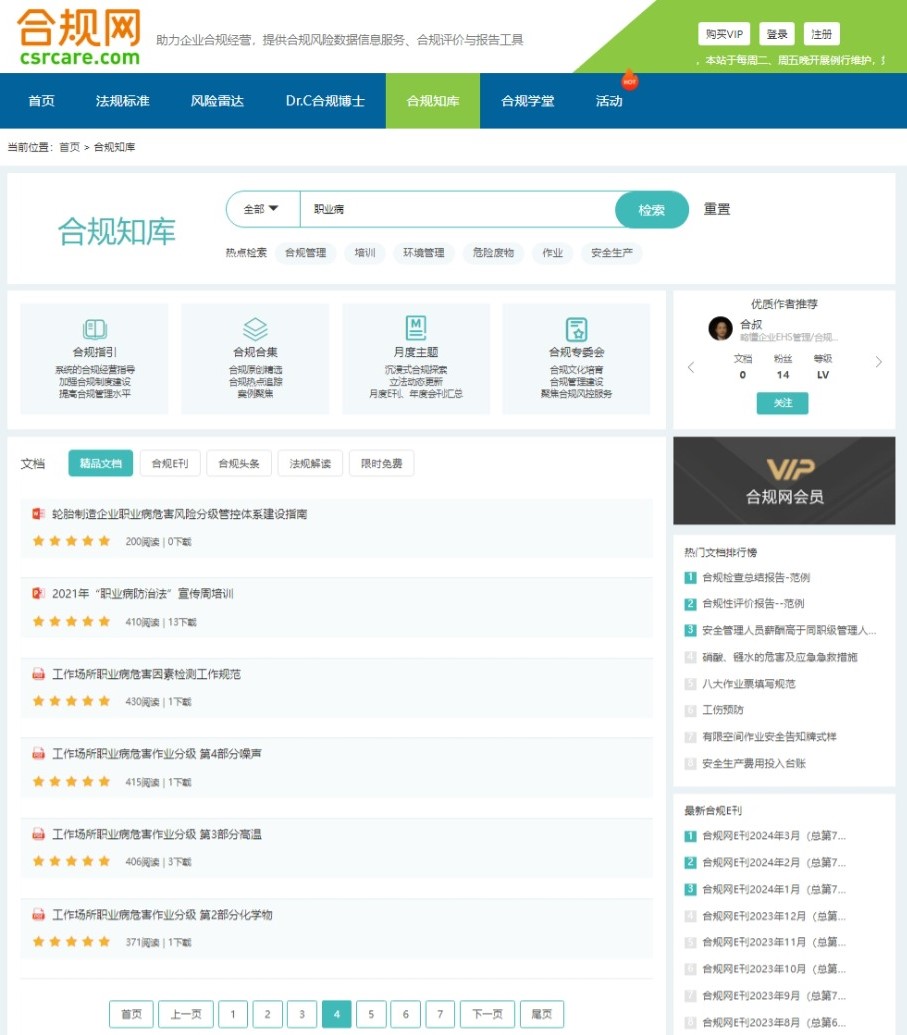The image size is (907, 1035).
Task: Click star rating of 轮胎制造企业 document
Action: [x=71, y=541]
